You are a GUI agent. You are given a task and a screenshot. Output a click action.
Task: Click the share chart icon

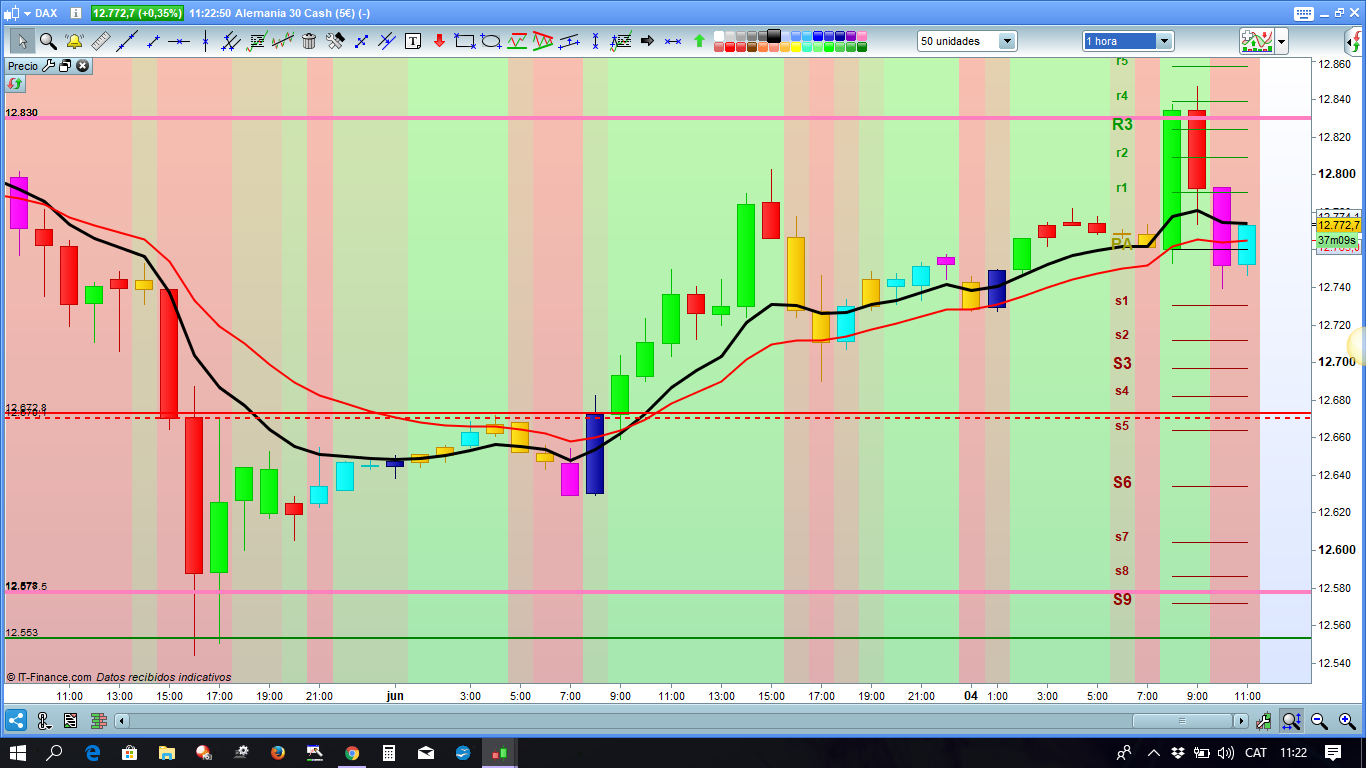(16, 720)
